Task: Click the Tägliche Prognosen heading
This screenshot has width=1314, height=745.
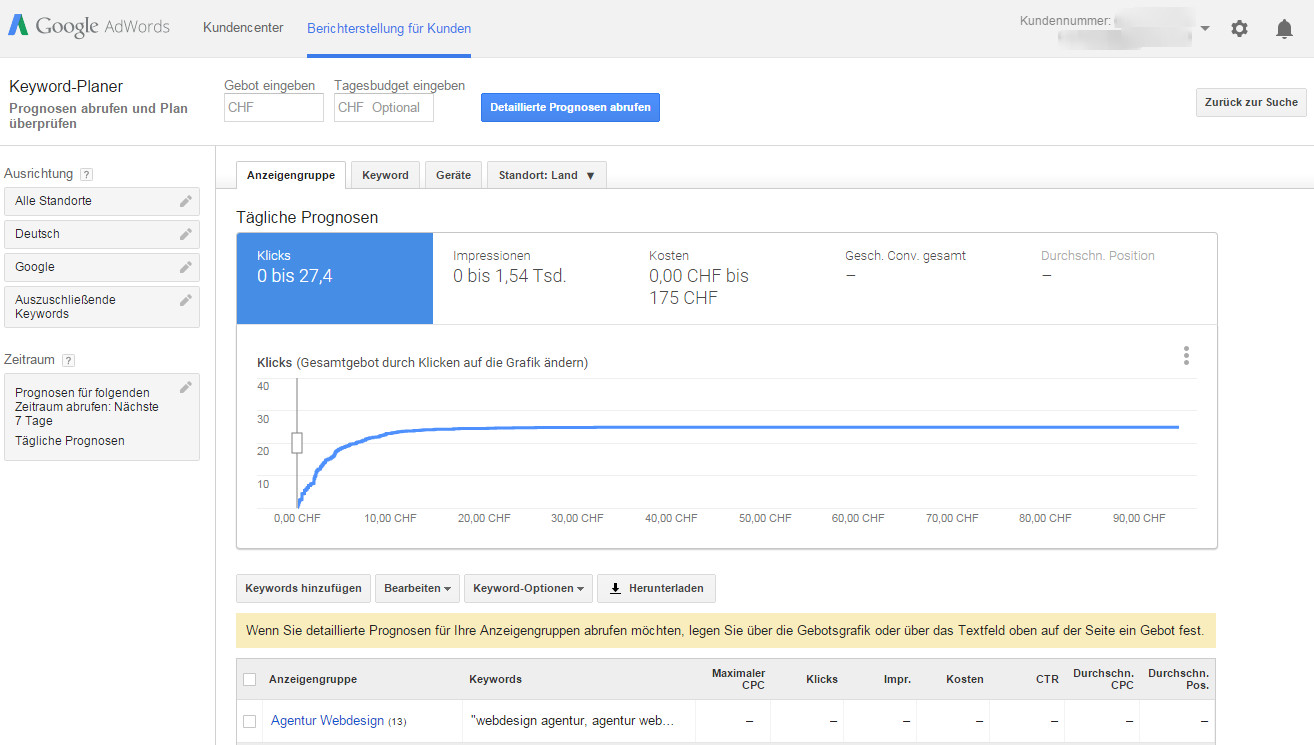Action: pos(307,217)
